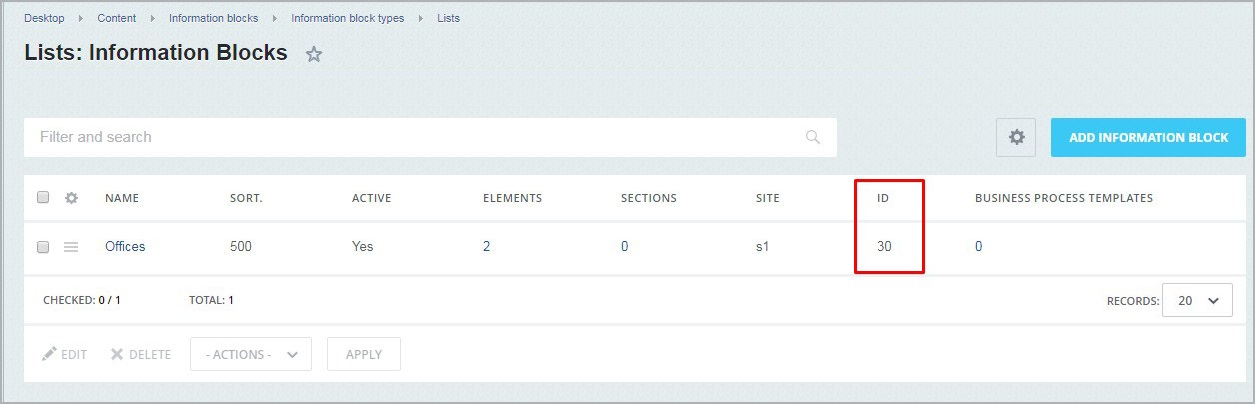Screen dimensions: 1259x406
Task: Click the Active value Yes cell
Action: (x=363, y=246)
